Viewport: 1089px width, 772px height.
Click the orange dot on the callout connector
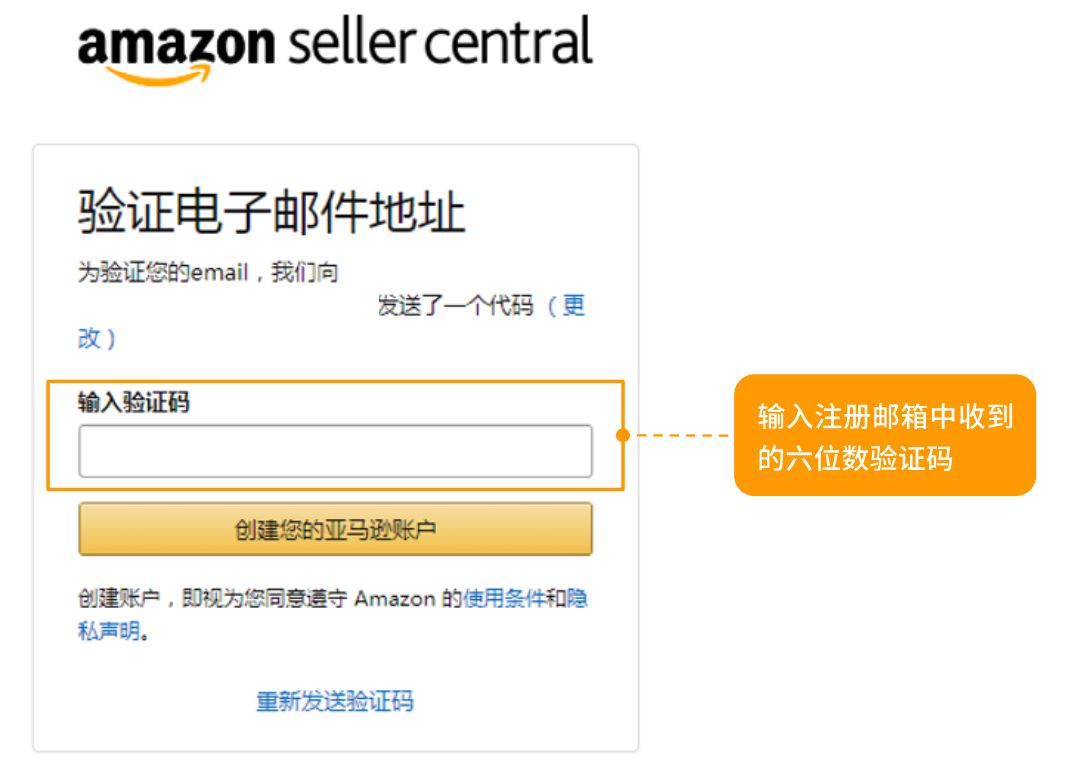tap(622, 435)
